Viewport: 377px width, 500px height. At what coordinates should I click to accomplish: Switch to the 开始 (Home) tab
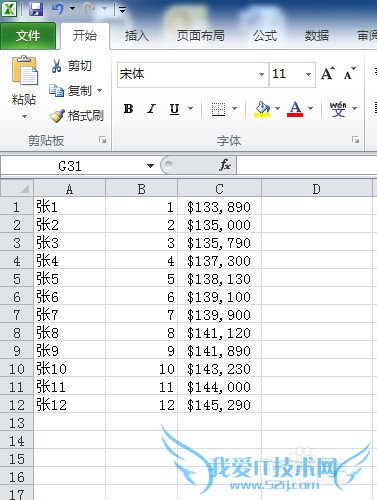pos(85,36)
